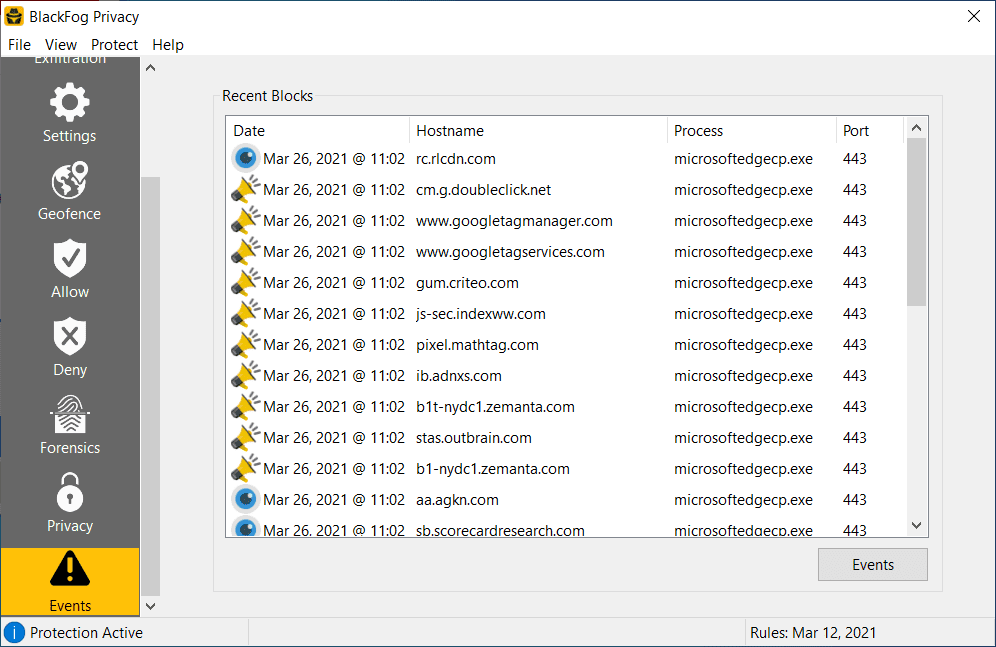Screen dimensions: 996x647
Task: Open the File menu
Action: click(19, 45)
